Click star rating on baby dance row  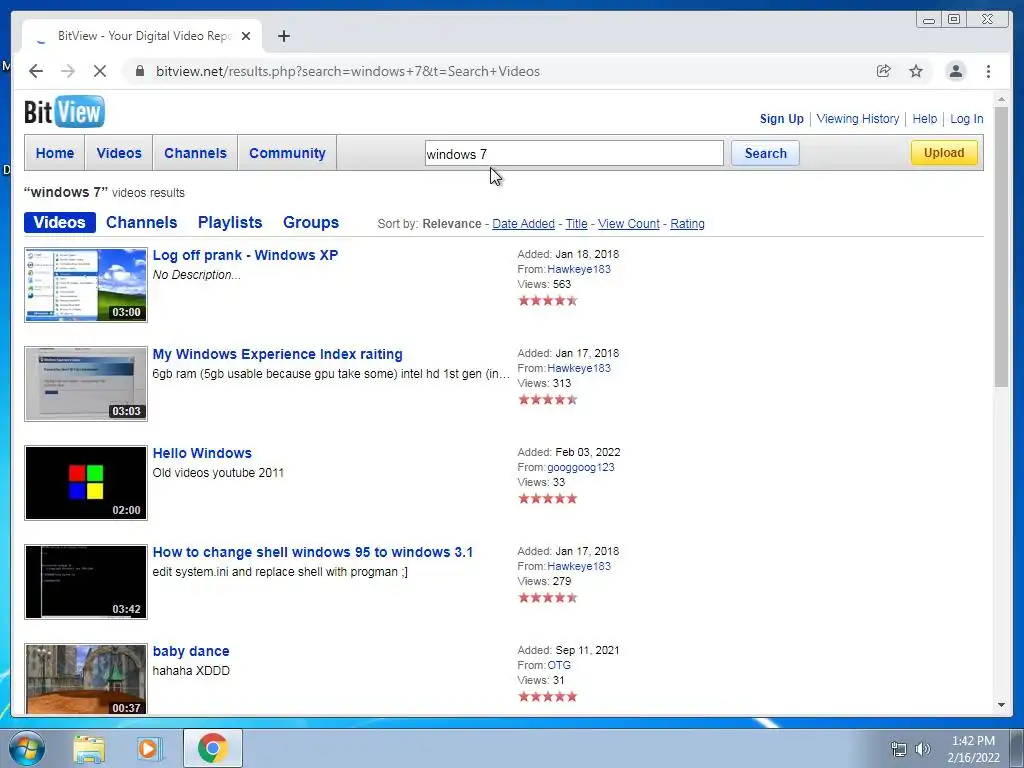[548, 697]
